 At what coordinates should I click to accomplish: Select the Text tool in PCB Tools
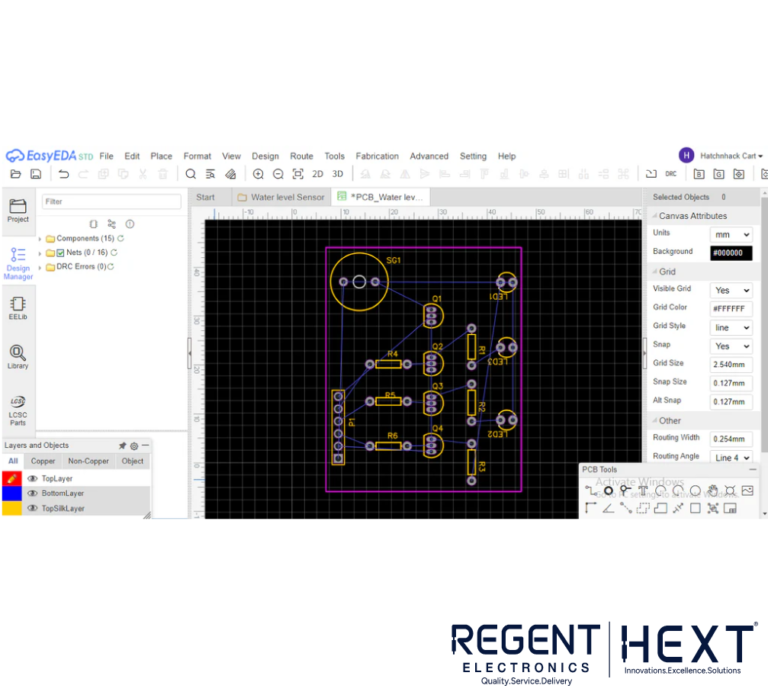coord(643,490)
